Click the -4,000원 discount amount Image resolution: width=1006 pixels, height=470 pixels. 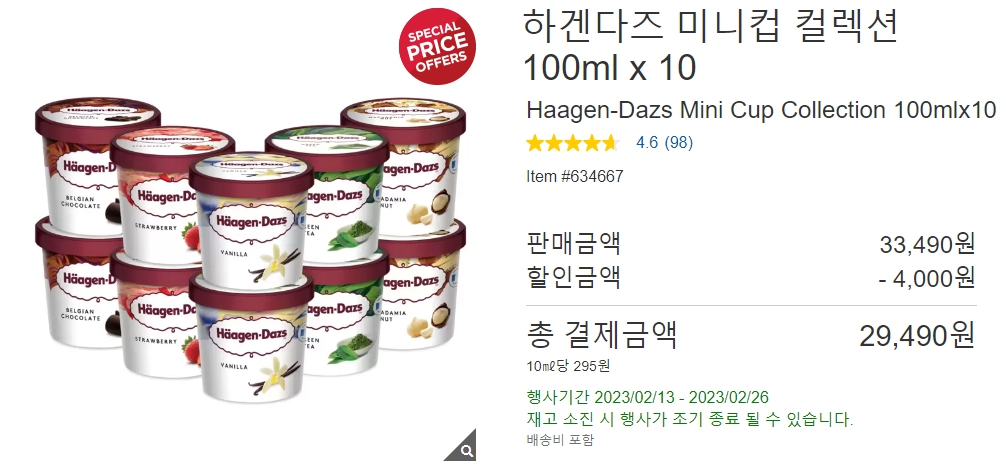[926, 278]
